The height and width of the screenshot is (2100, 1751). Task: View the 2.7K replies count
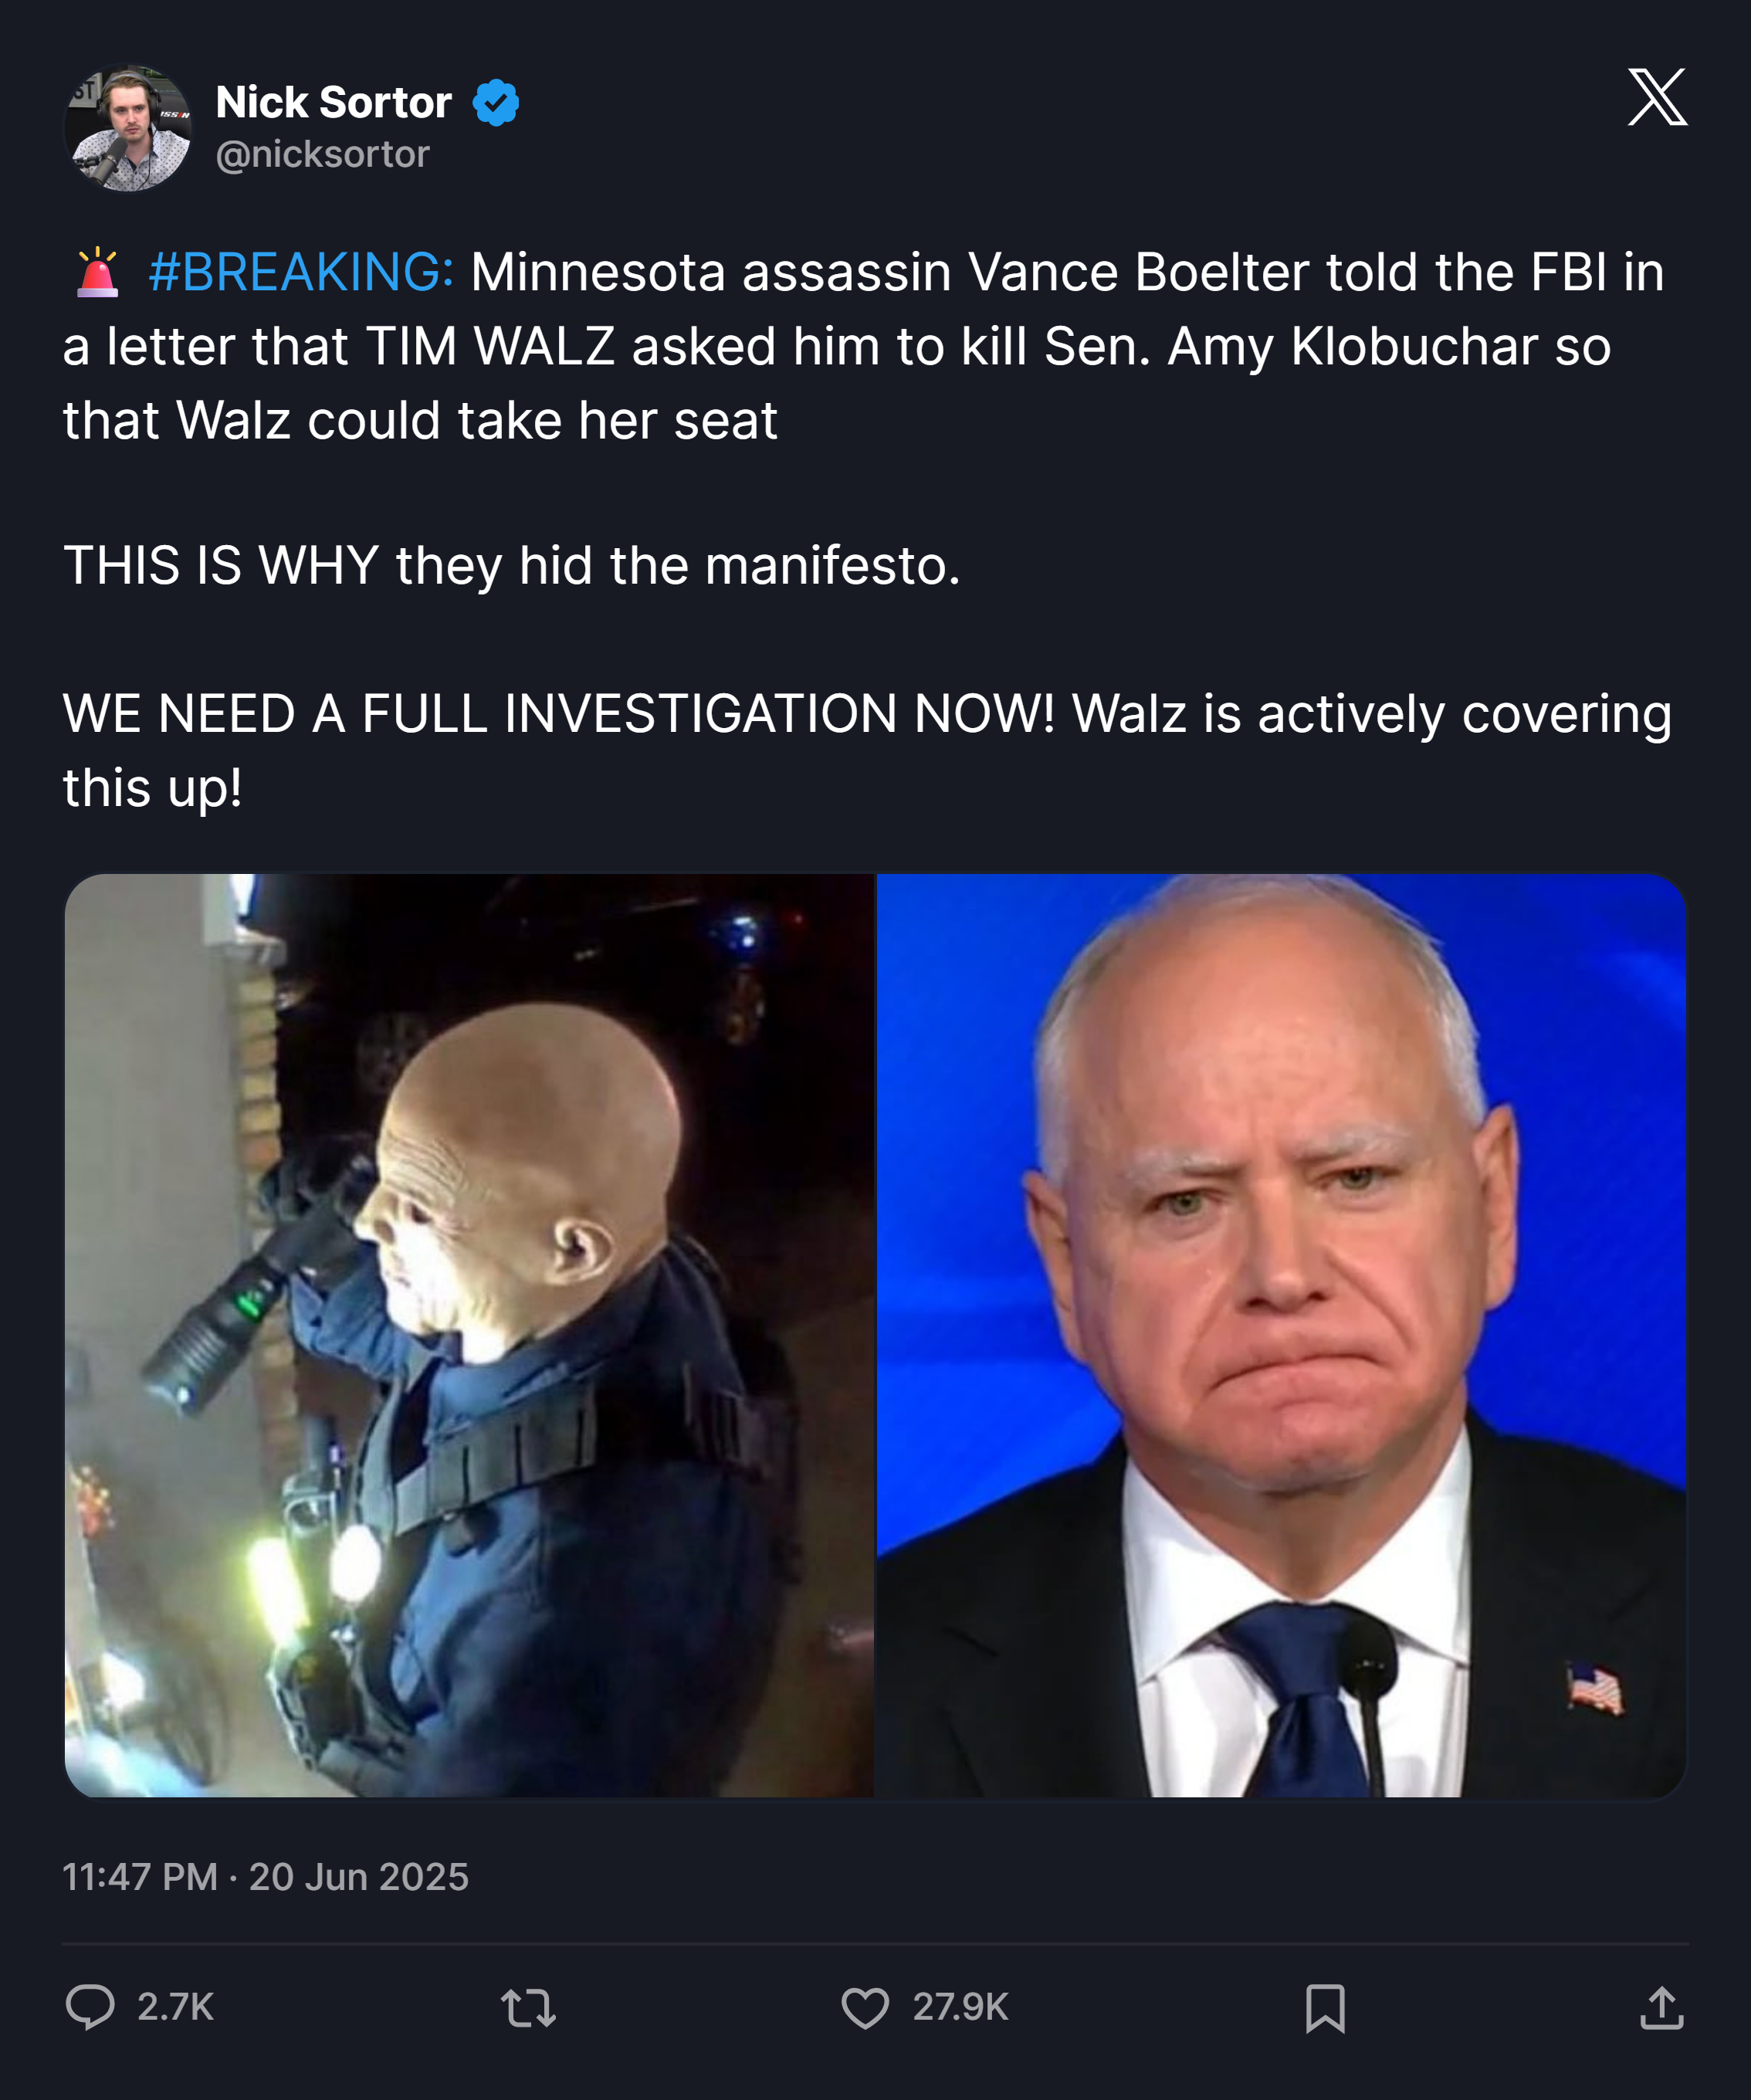pyautogui.click(x=176, y=2007)
